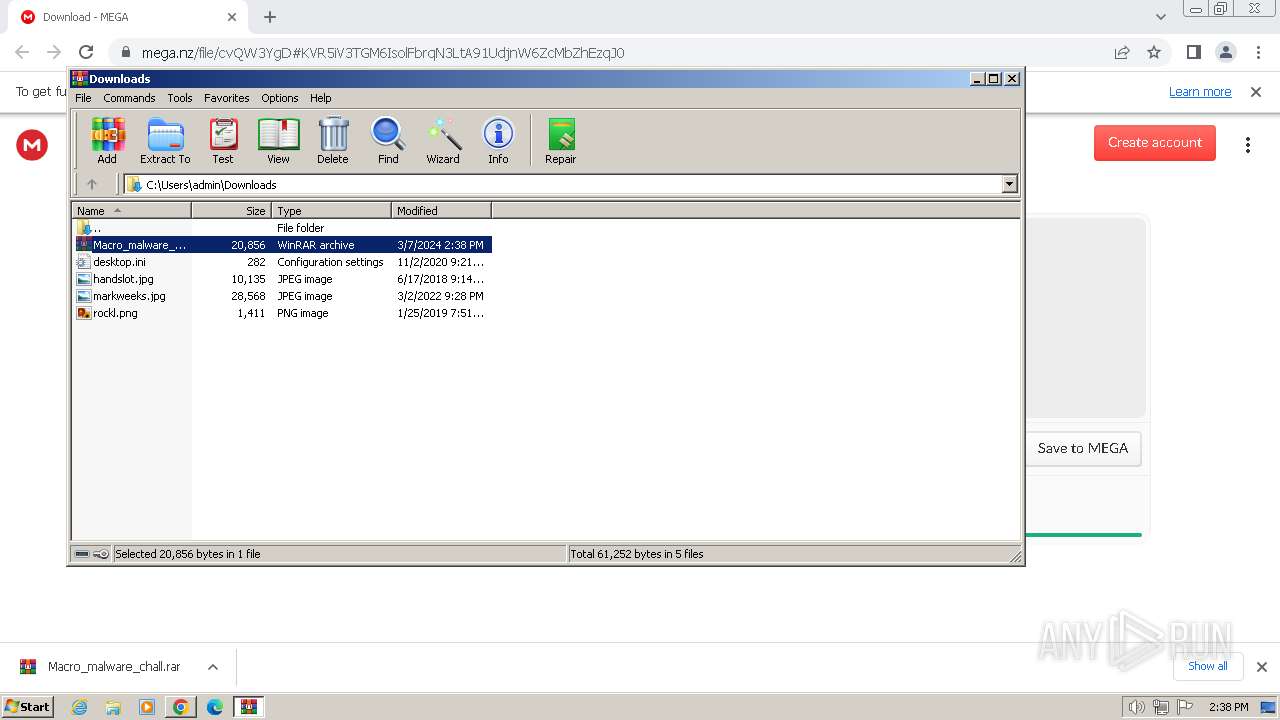1280x720 pixels.
Task: Open Chrome three-dot menu
Action: [x=1256, y=52]
